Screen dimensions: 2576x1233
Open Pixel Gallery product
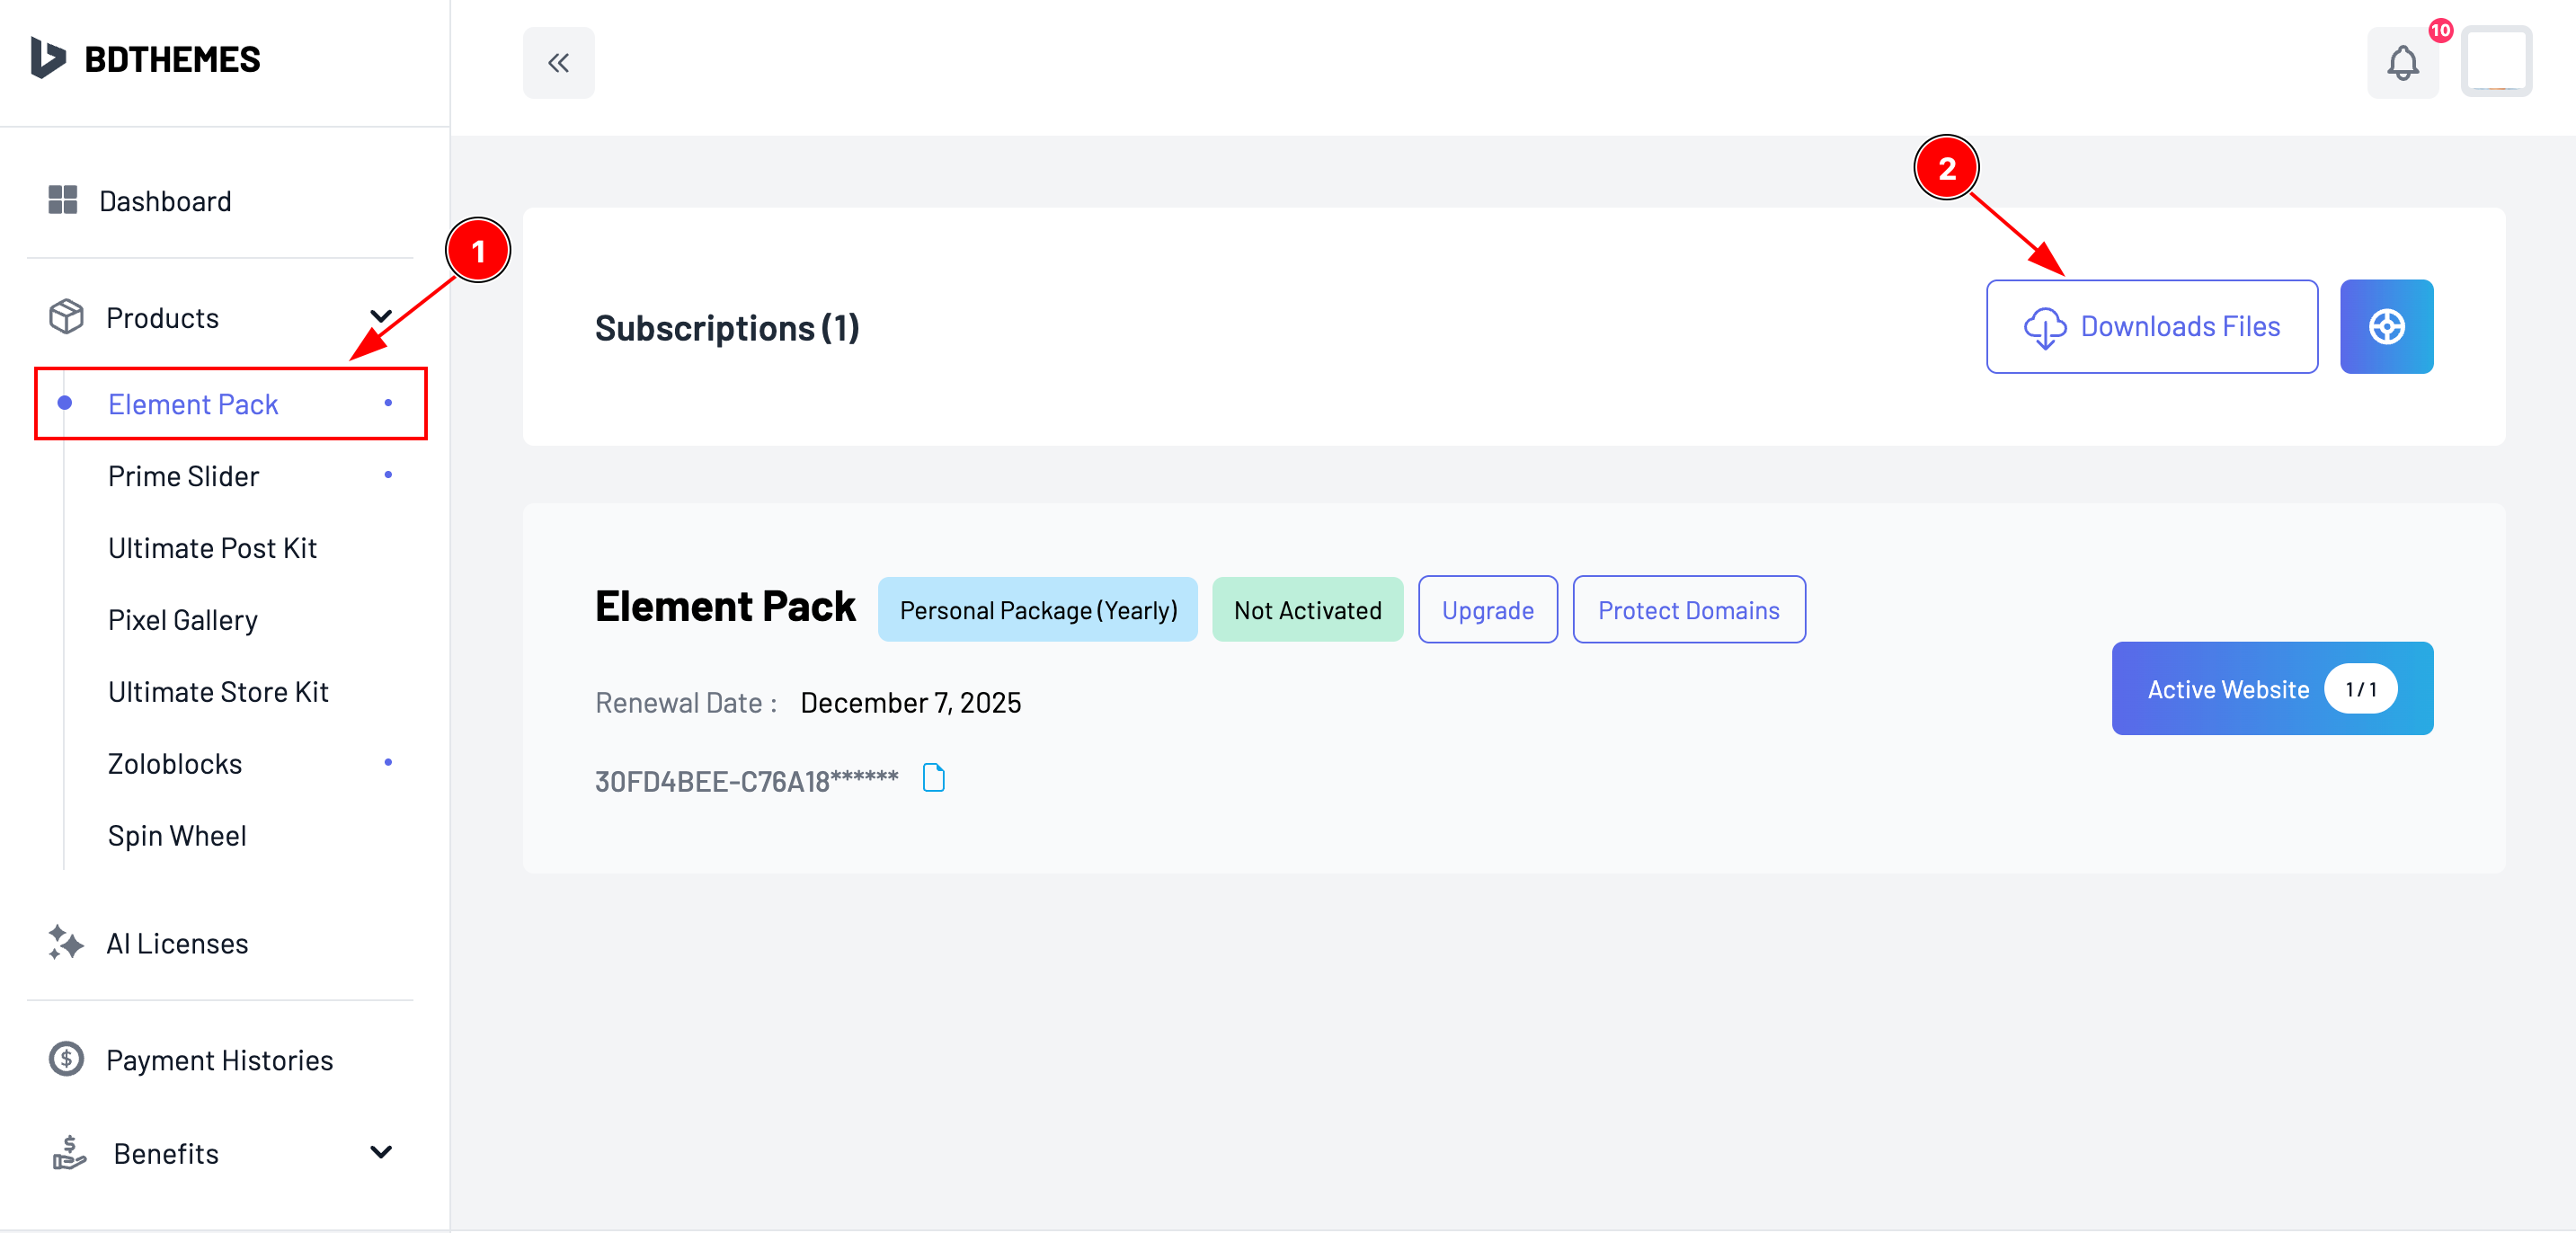coord(183,620)
